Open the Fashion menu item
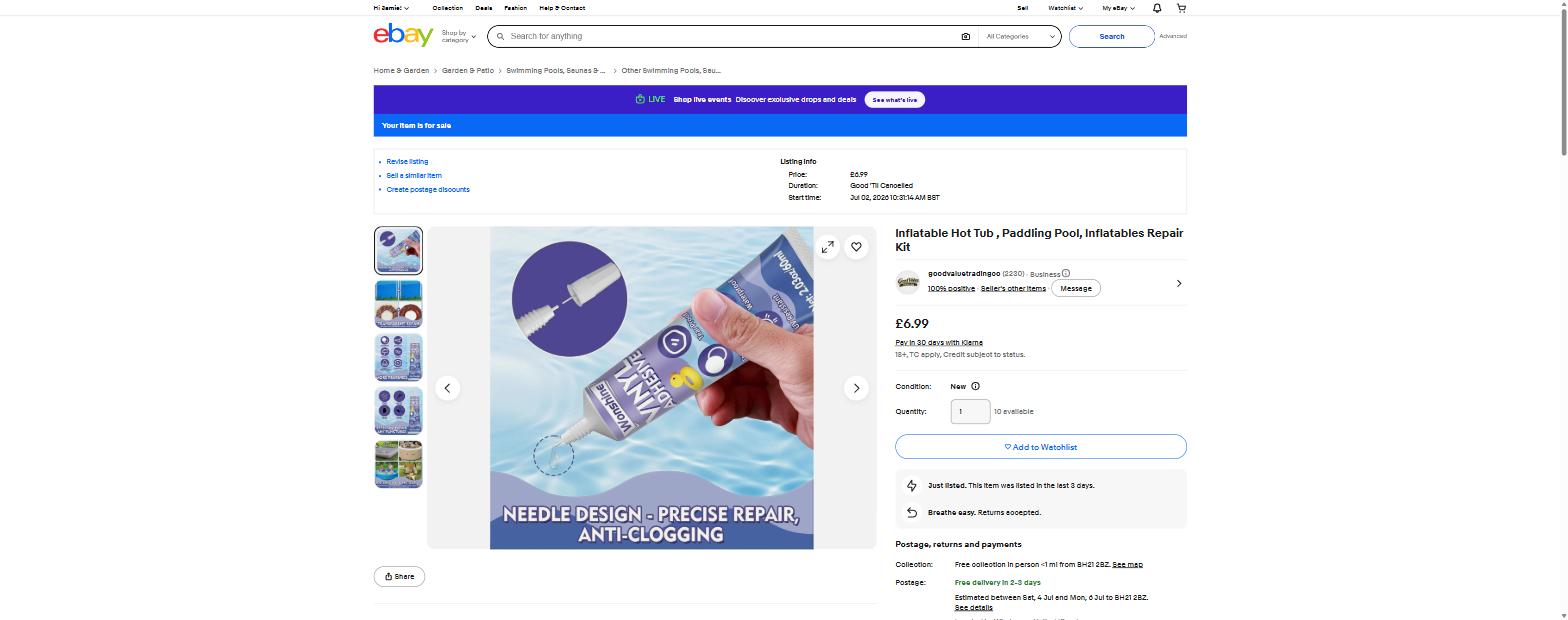 pos(515,8)
